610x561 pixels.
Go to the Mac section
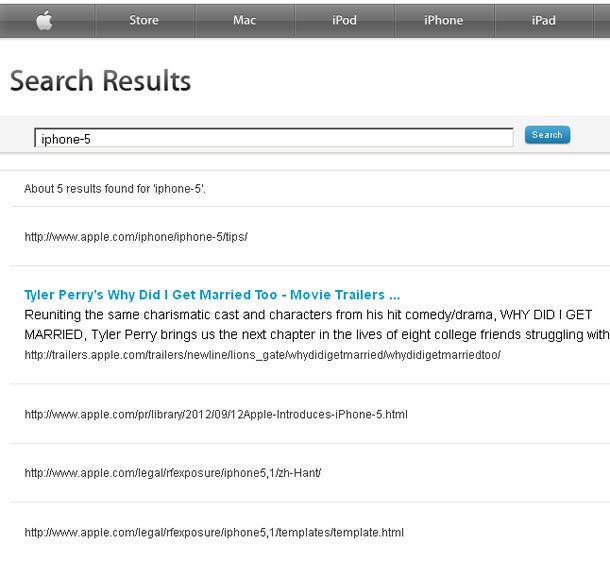(244, 20)
